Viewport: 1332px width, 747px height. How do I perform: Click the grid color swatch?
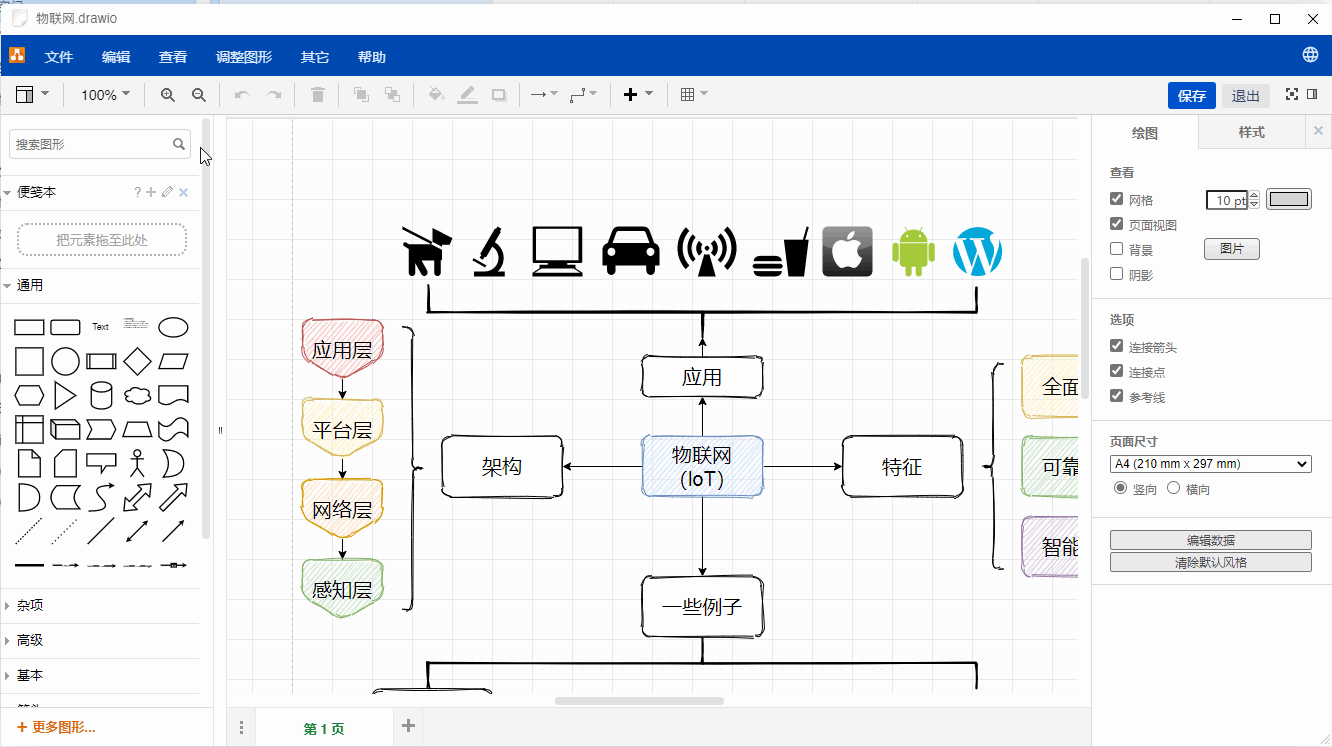click(1288, 199)
